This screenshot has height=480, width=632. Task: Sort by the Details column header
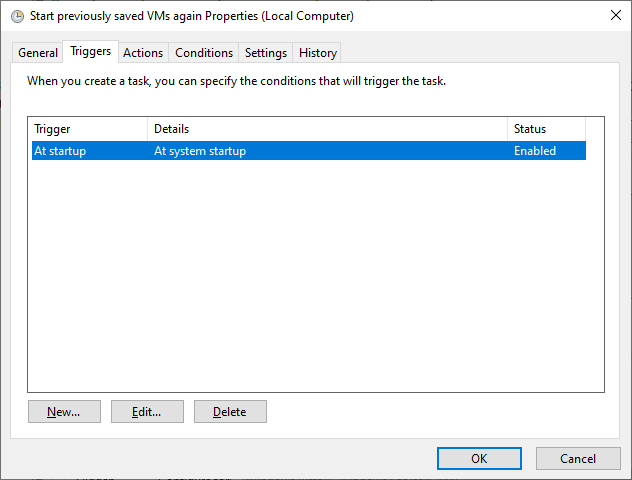coord(327,129)
